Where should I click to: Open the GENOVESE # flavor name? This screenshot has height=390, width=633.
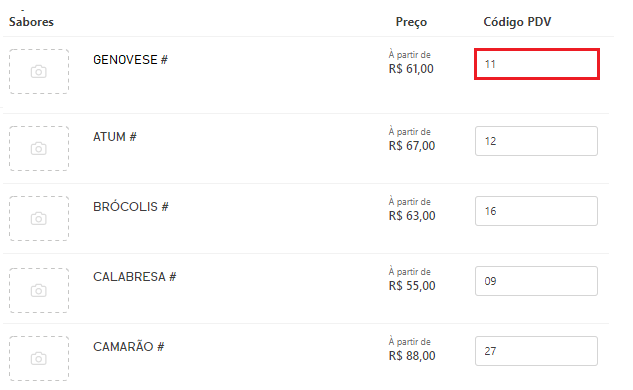pyautogui.click(x=130, y=60)
